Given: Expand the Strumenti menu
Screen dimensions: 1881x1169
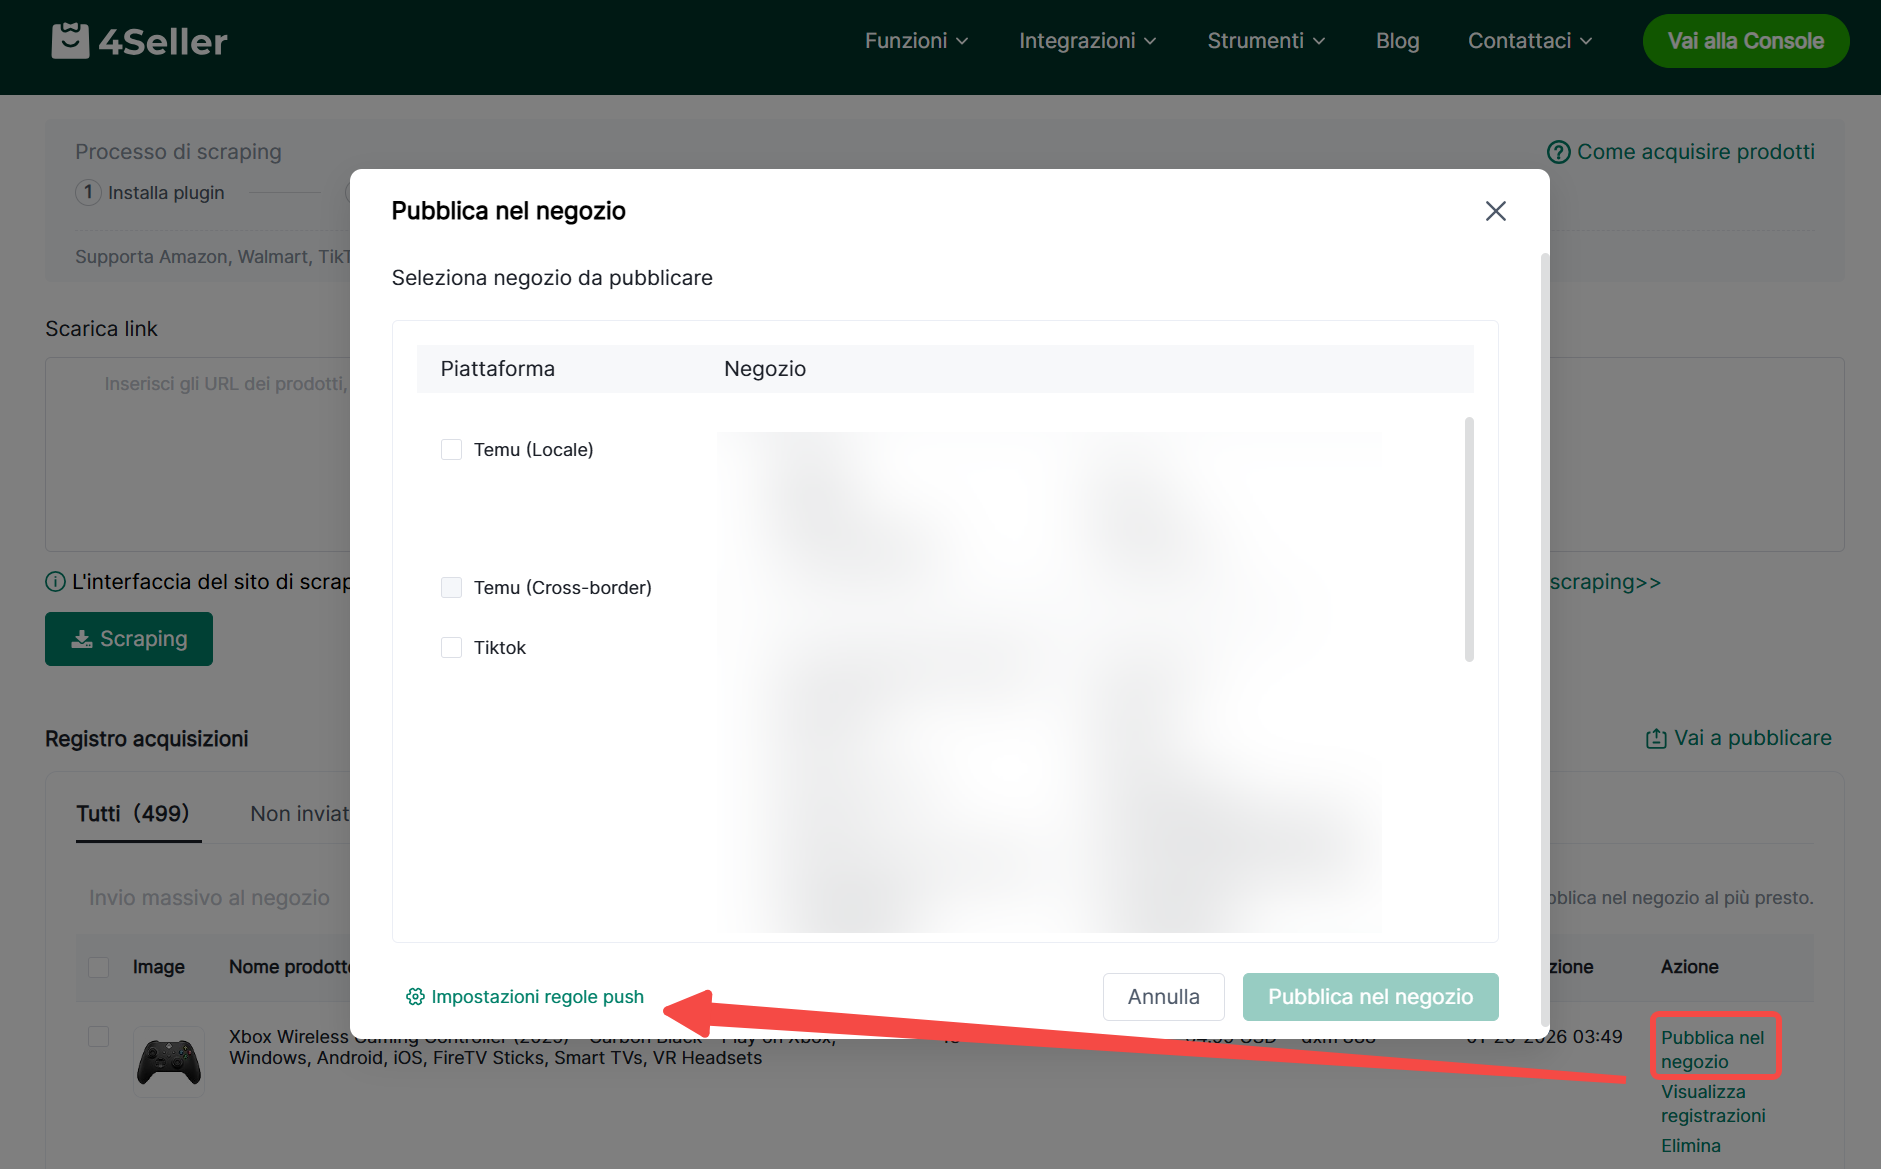Looking at the screenshot, I should (x=1265, y=41).
